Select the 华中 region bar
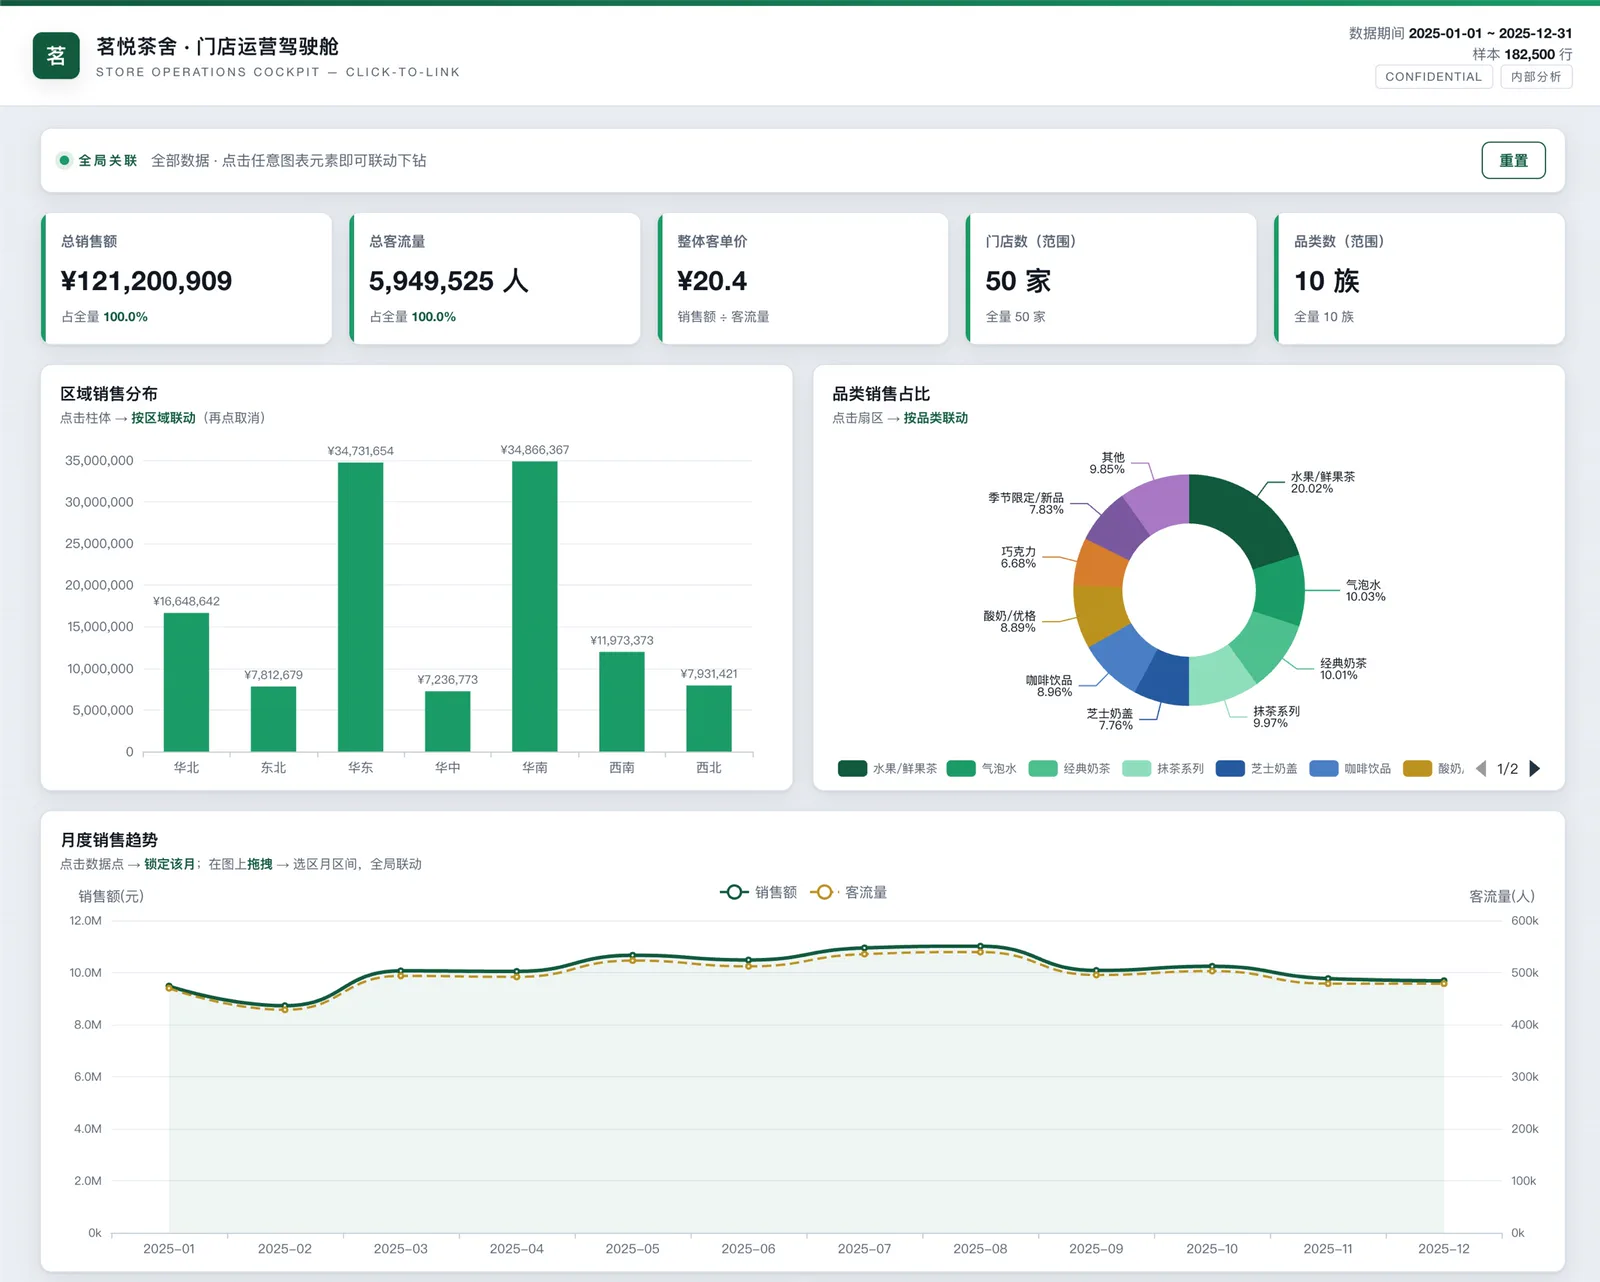This screenshot has width=1600, height=1282. coord(447,721)
